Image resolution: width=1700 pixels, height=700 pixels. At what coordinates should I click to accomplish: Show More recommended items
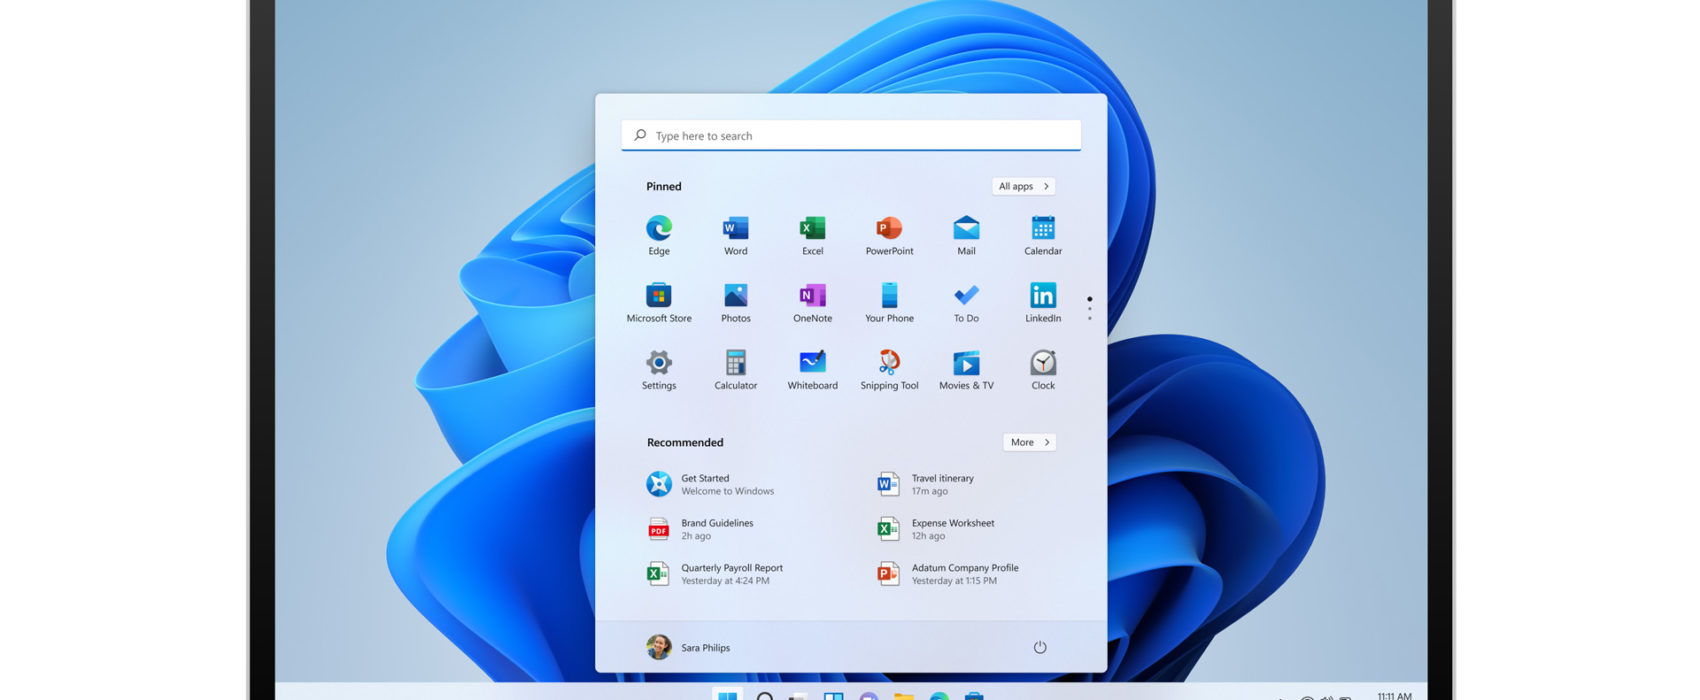pyautogui.click(x=1030, y=442)
